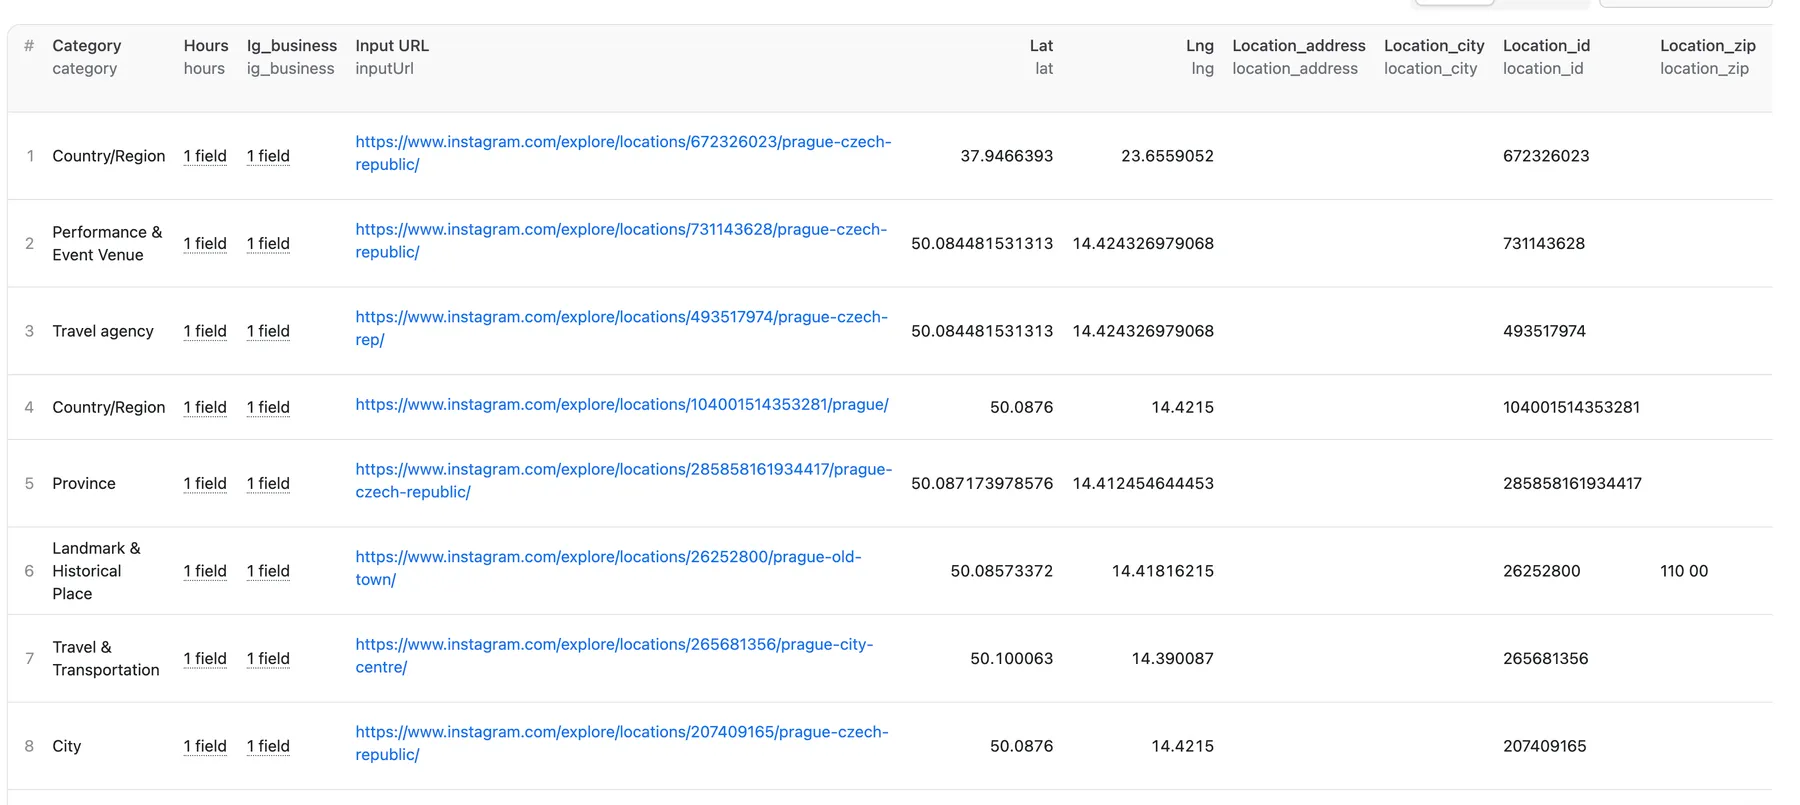Expand Hours '1 field' for Travel & Transportation row

pyautogui.click(x=205, y=659)
